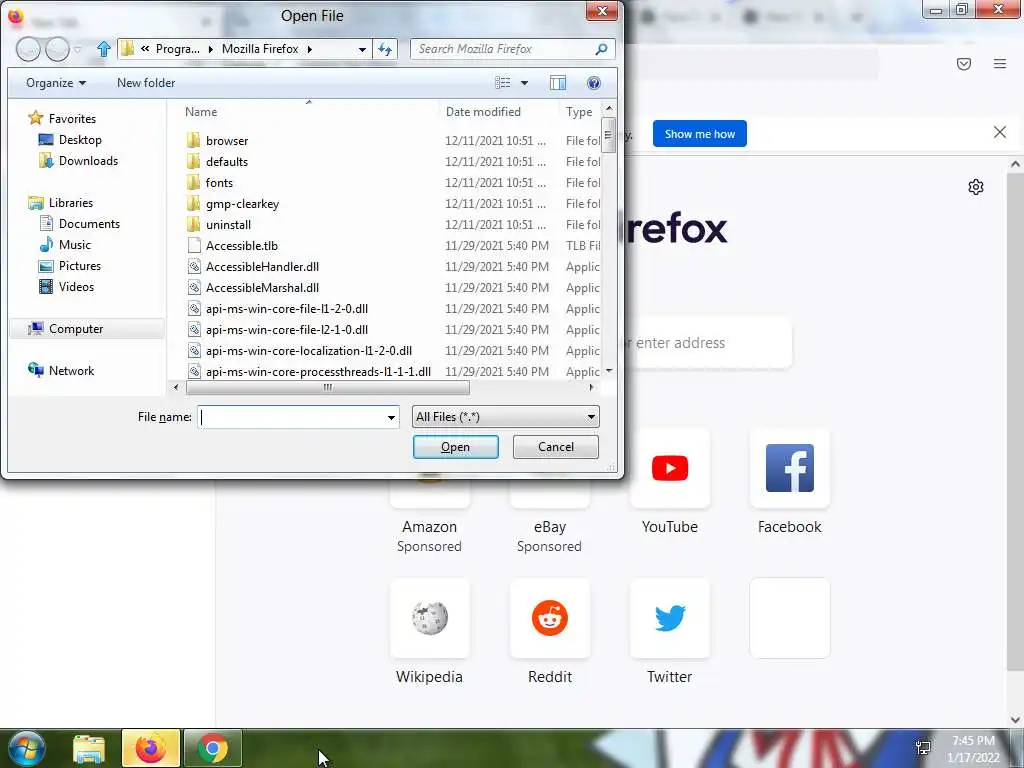Select api-ms-win-core-file-l1-2-0.dll
Viewport: 1024px width, 768px height.
point(287,308)
